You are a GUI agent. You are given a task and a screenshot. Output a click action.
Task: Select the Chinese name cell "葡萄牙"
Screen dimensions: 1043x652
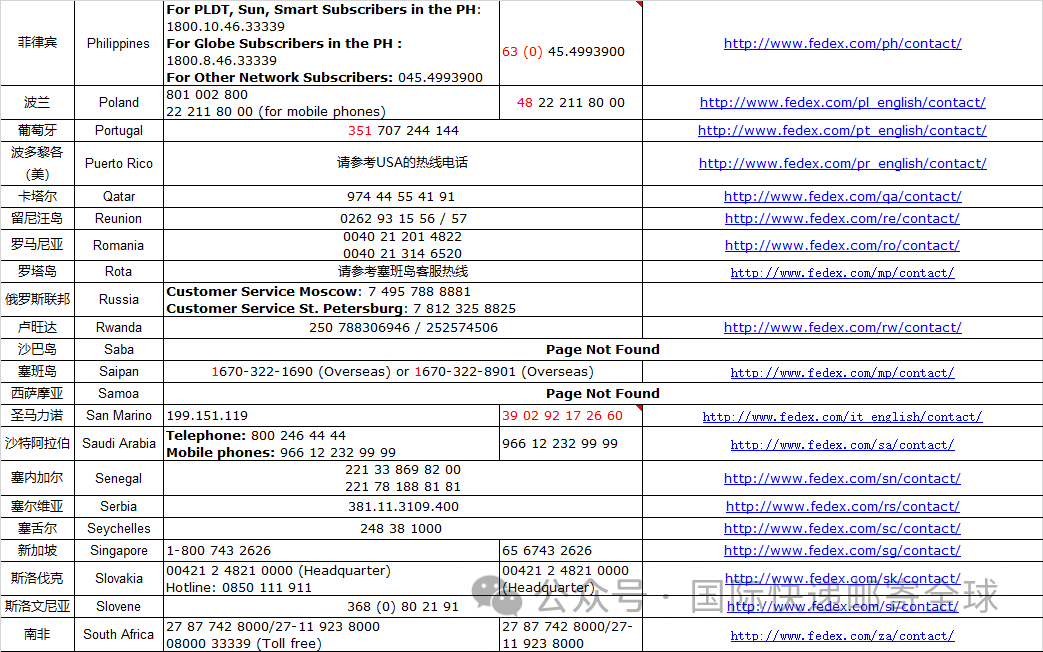37,130
